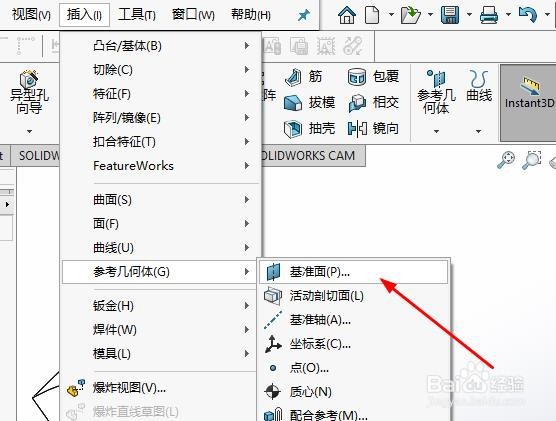Select FeatureWorks menu entry
The height and width of the screenshot is (421, 556).
click(161, 166)
